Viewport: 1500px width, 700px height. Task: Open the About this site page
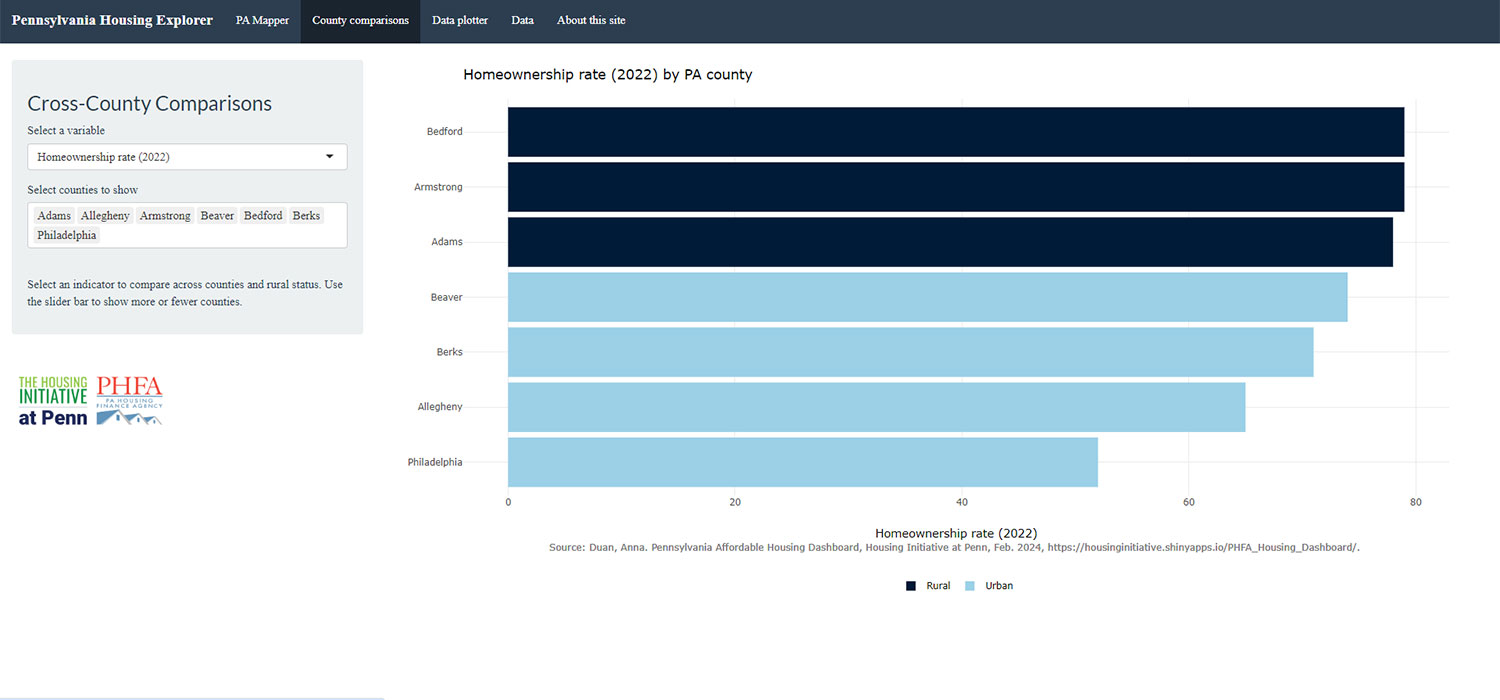point(590,20)
